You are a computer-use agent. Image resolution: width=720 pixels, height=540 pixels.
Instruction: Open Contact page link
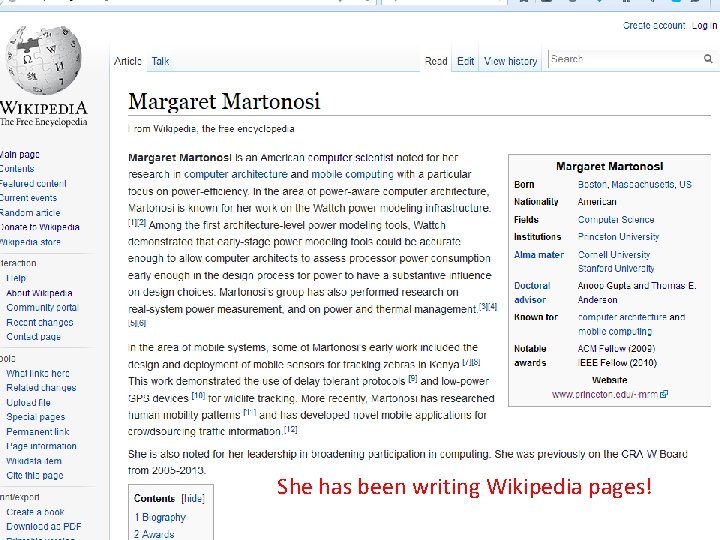34,337
